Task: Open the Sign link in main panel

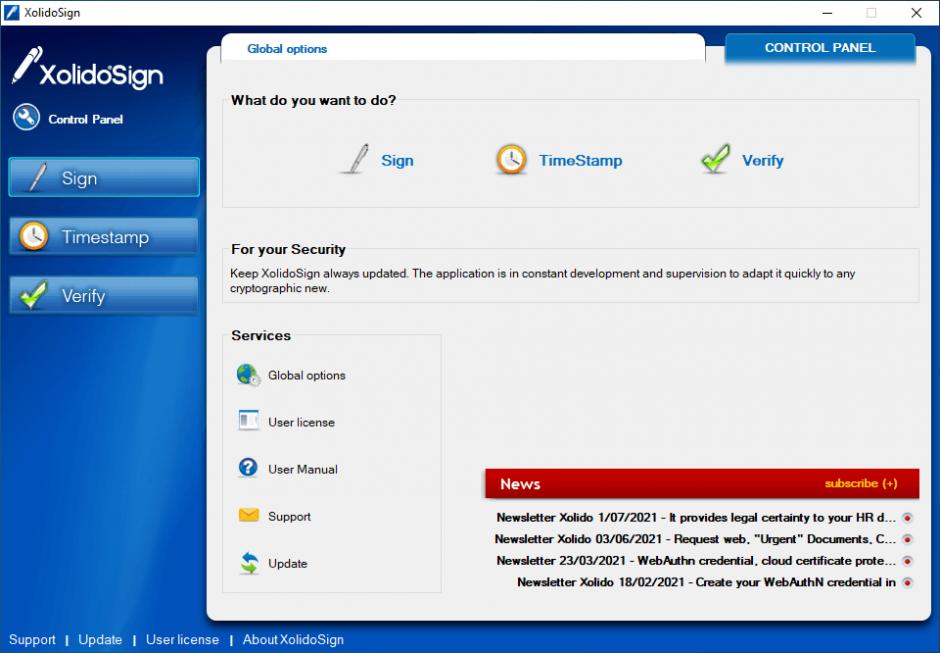Action: point(397,161)
